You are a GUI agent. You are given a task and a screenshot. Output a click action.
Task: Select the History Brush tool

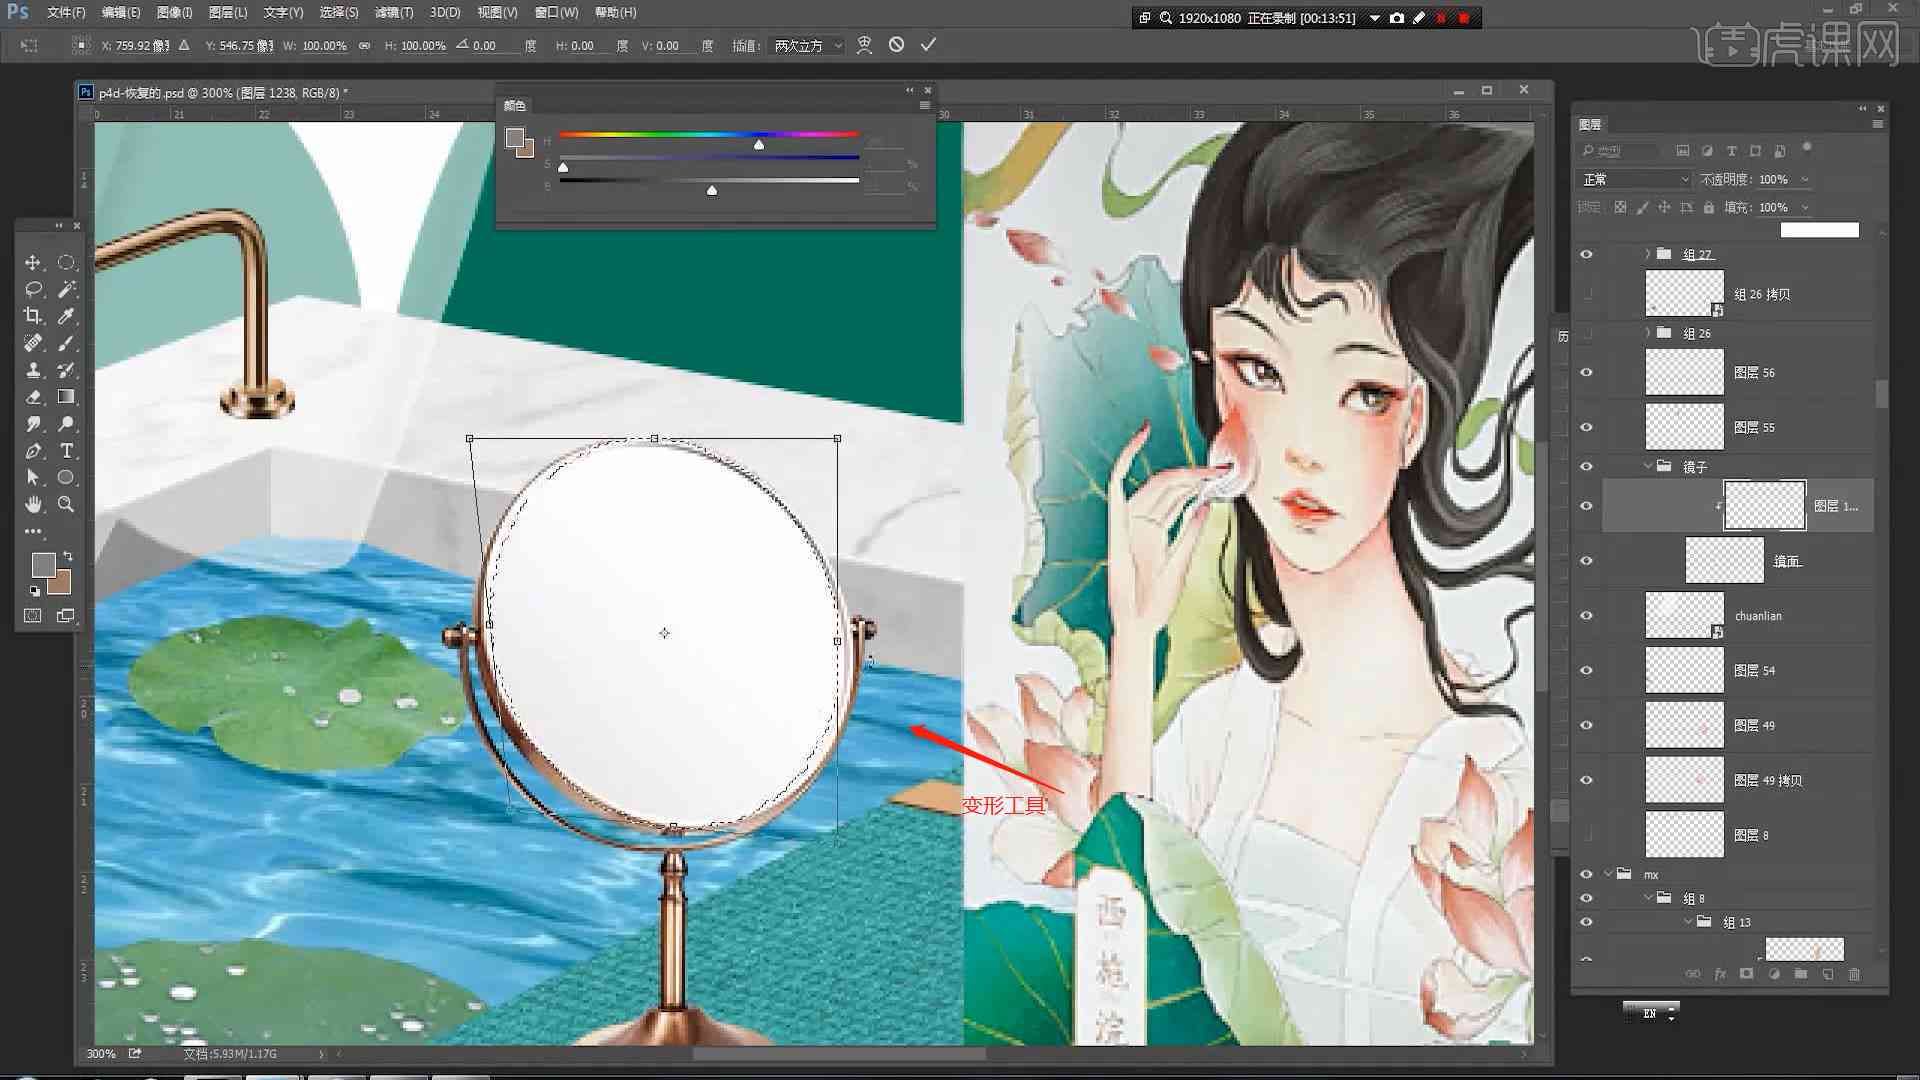[x=66, y=370]
